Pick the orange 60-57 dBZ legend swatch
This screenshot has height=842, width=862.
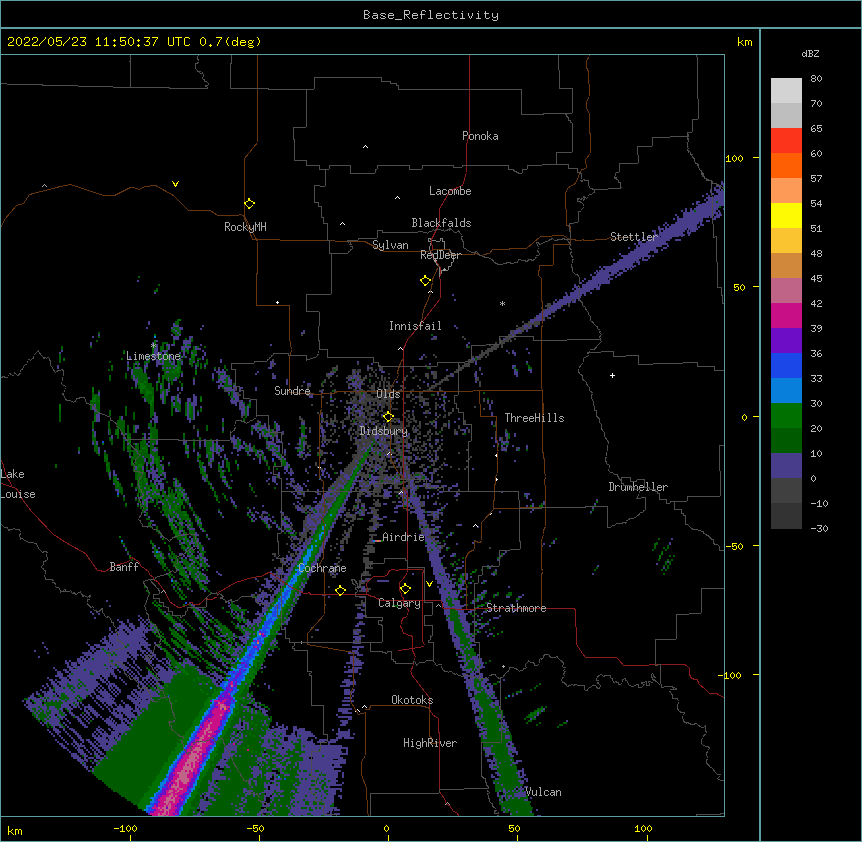click(x=786, y=165)
